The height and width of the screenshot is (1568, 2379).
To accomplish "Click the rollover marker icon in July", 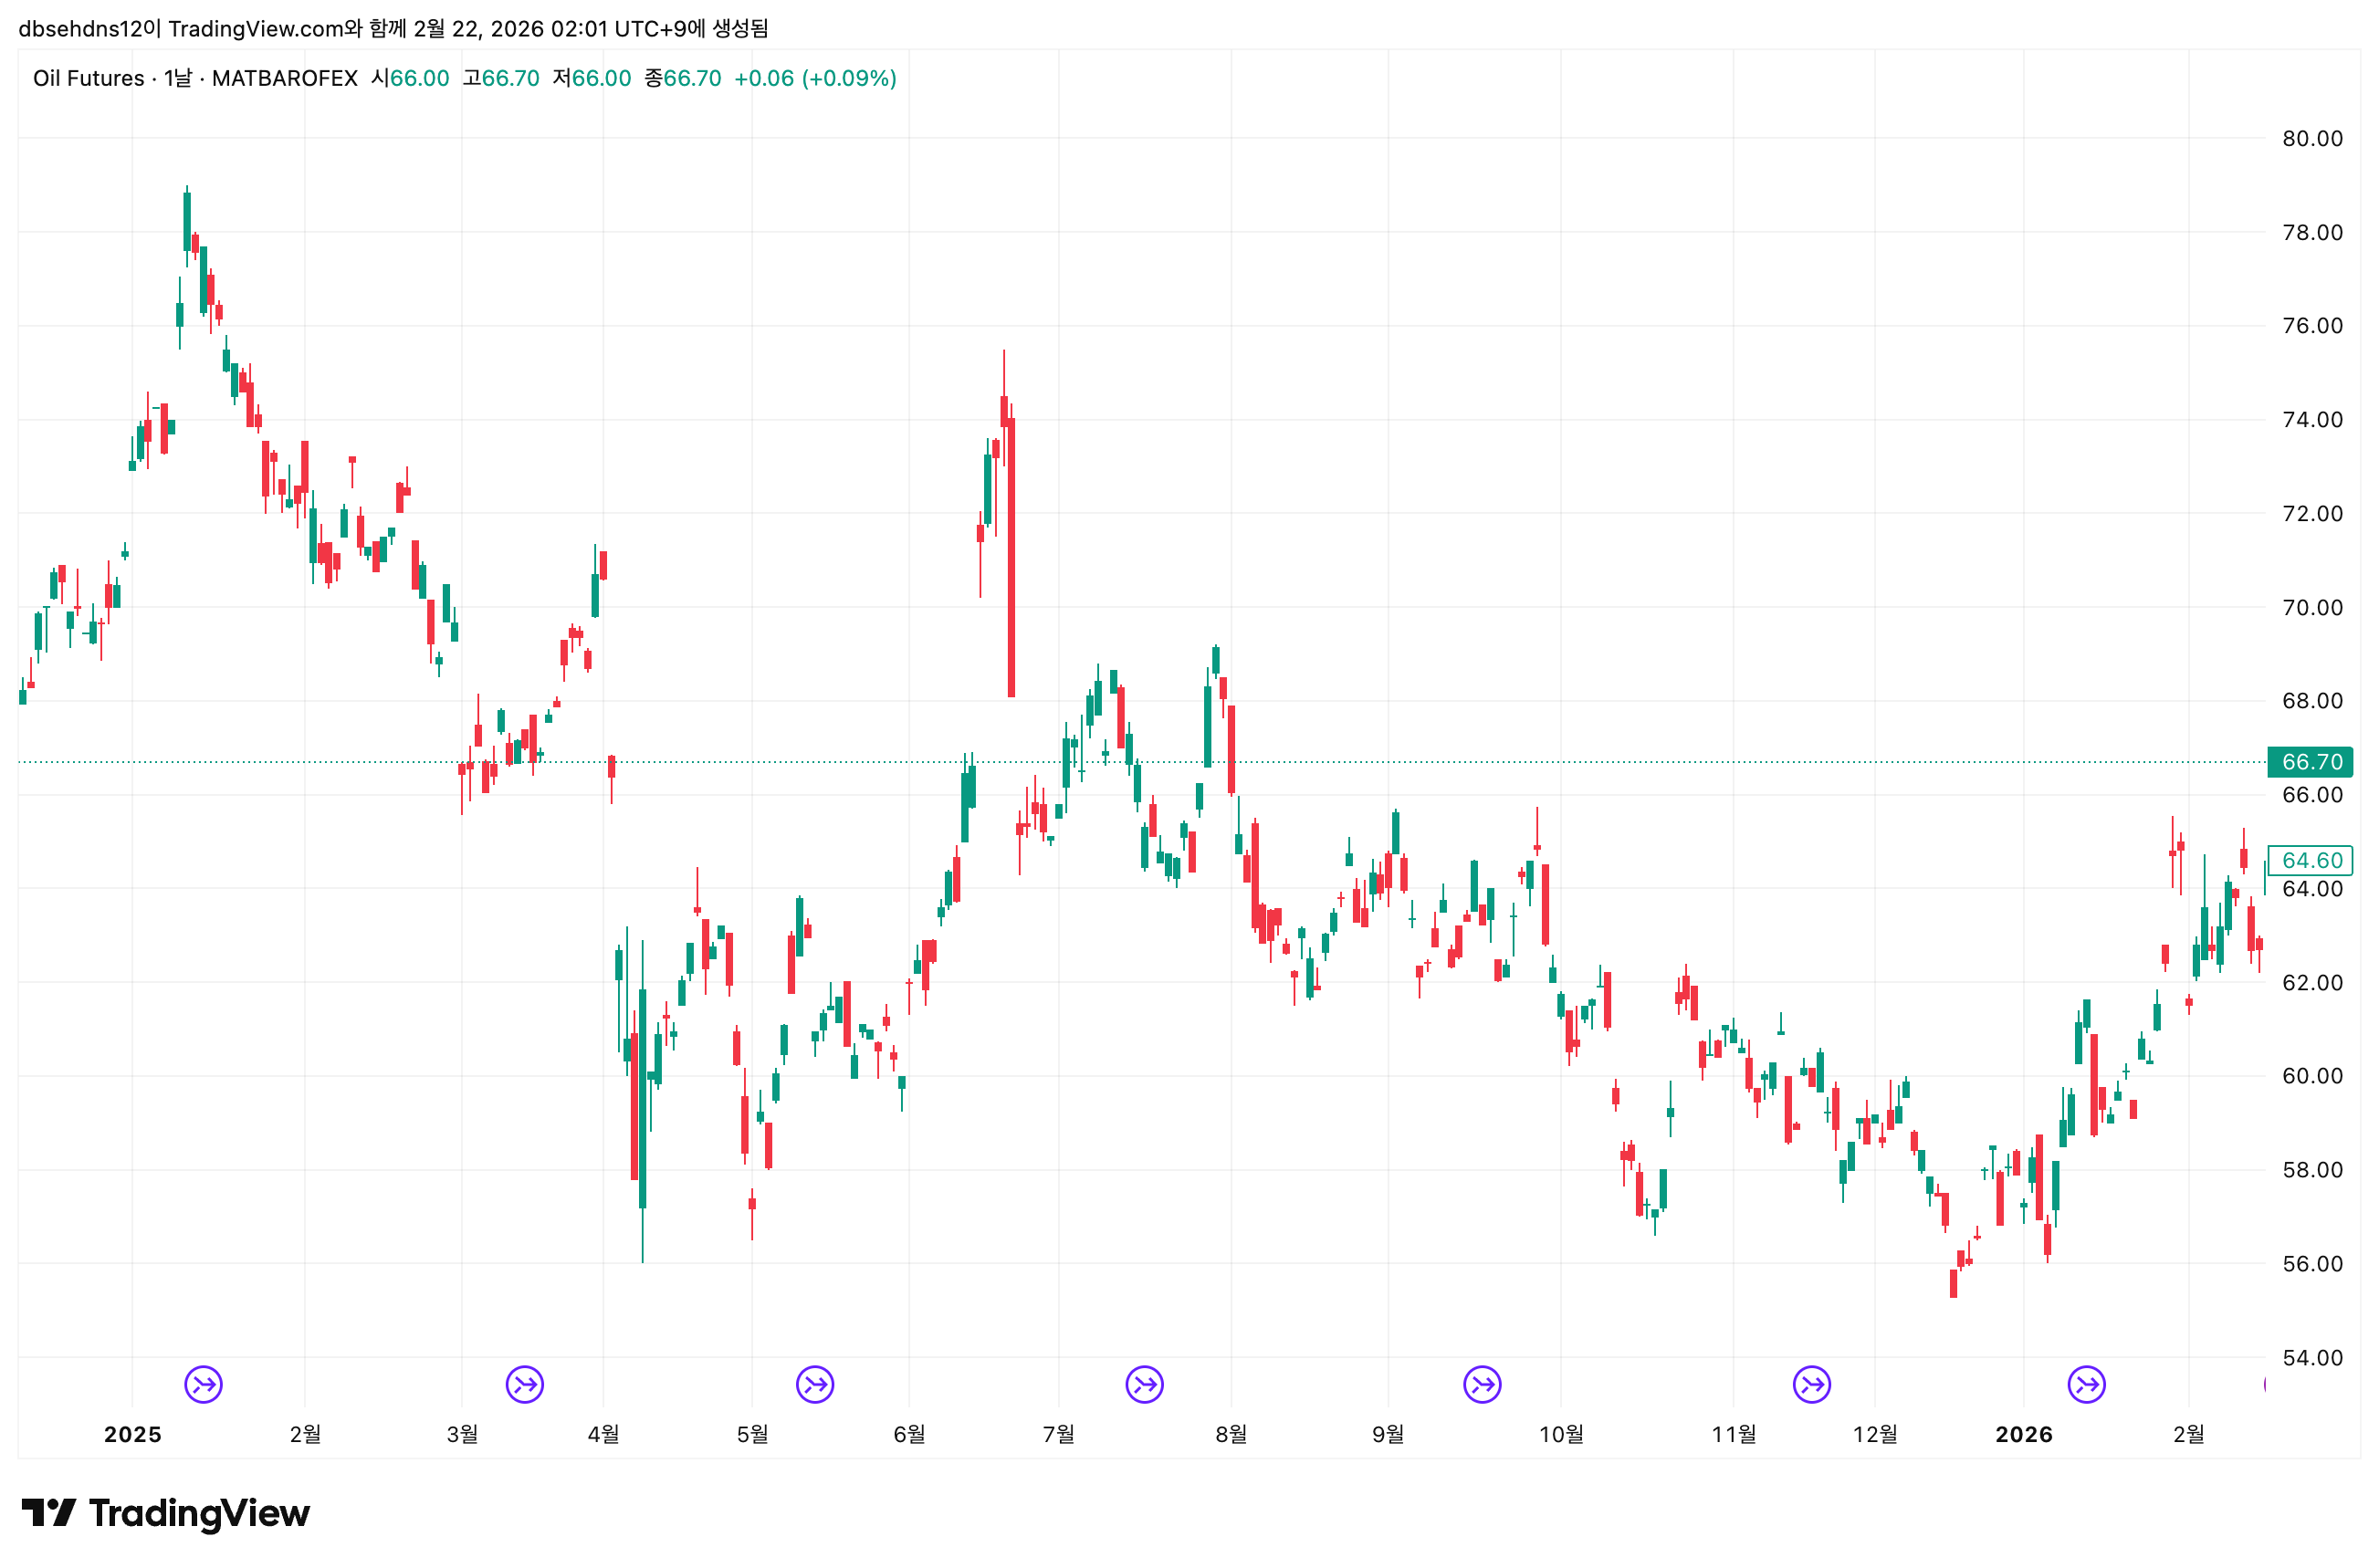I will pos(1144,1384).
